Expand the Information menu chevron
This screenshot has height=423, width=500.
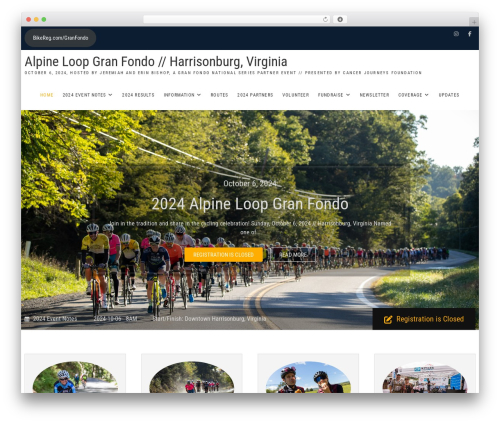tap(199, 95)
